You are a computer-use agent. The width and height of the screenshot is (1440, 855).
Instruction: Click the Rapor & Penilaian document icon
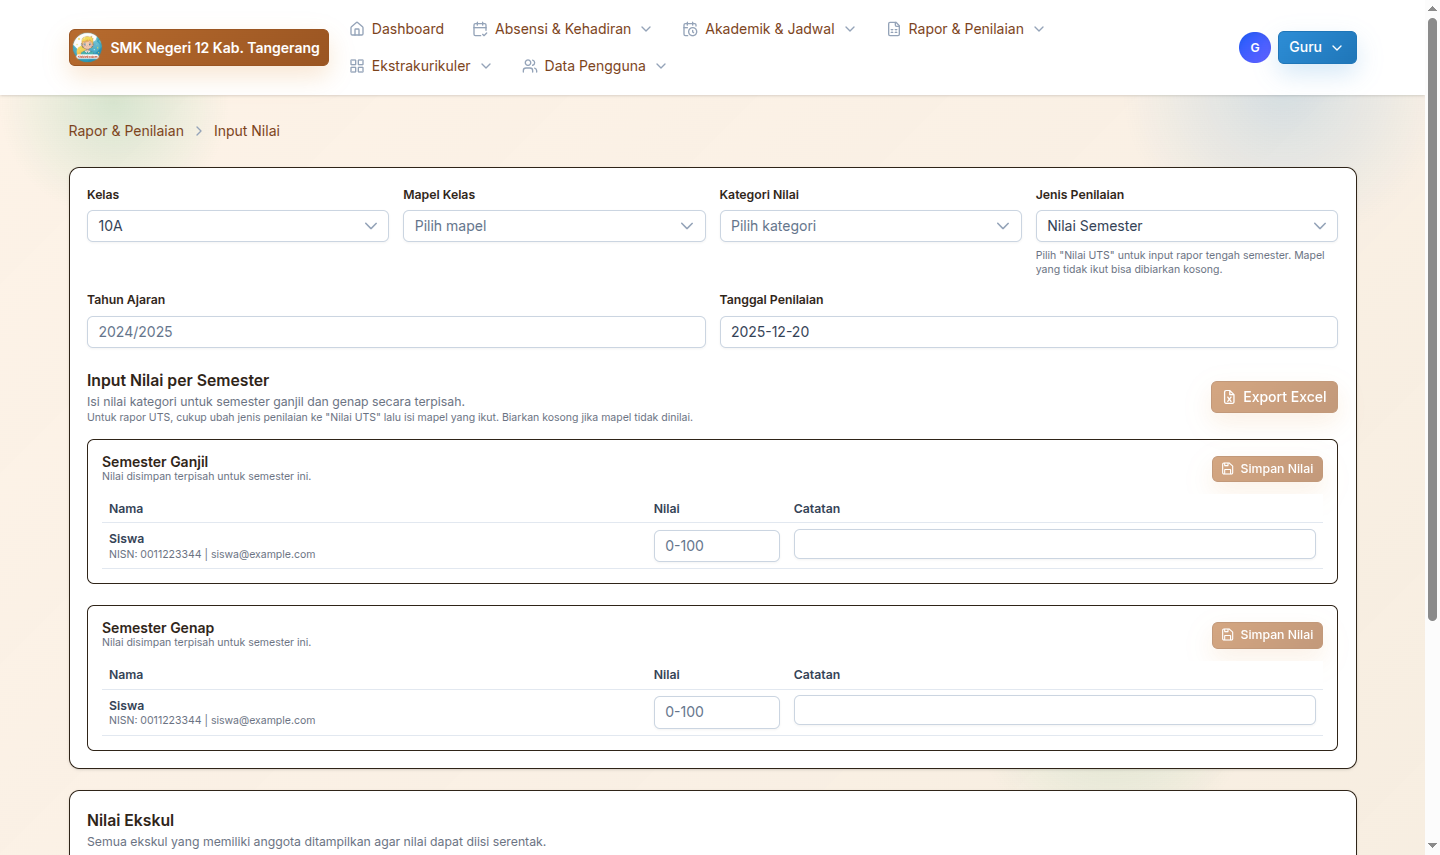point(894,29)
